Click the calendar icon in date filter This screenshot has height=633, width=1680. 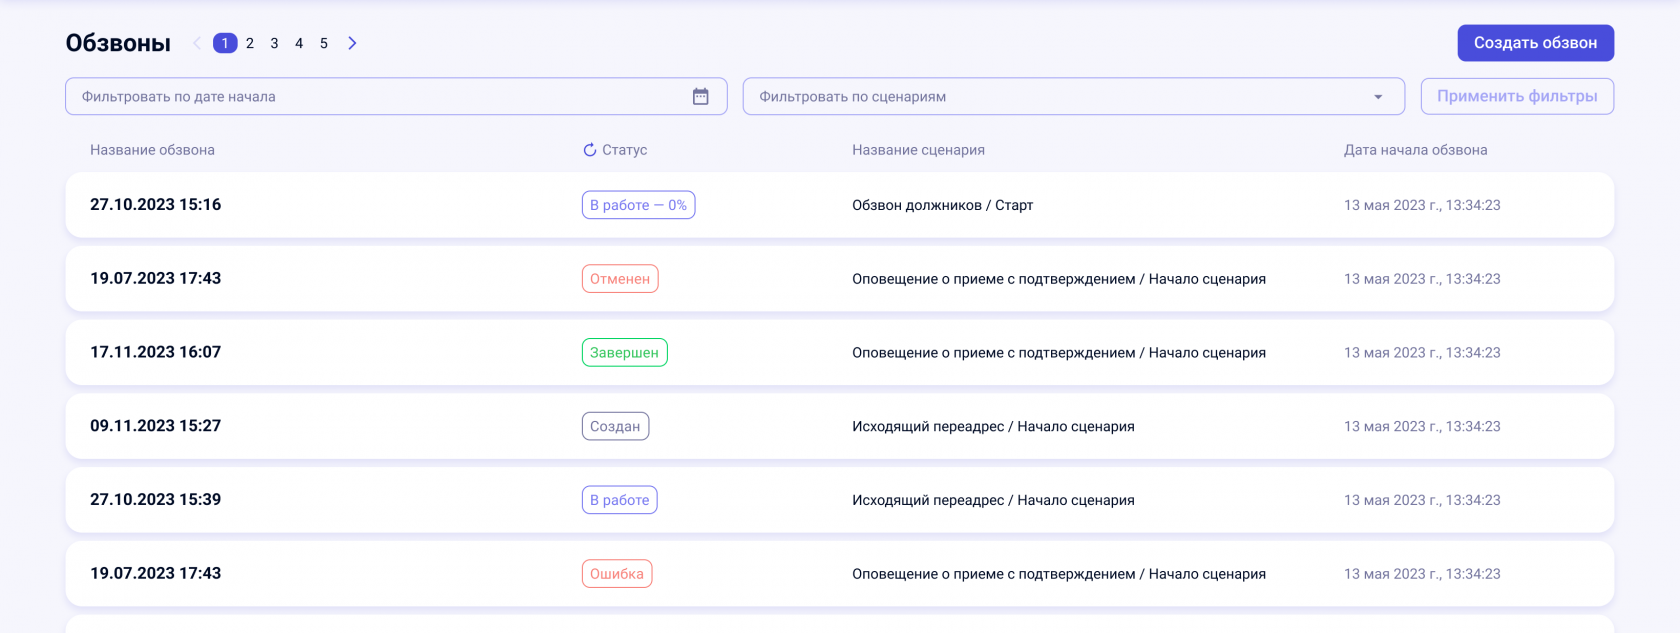(700, 97)
